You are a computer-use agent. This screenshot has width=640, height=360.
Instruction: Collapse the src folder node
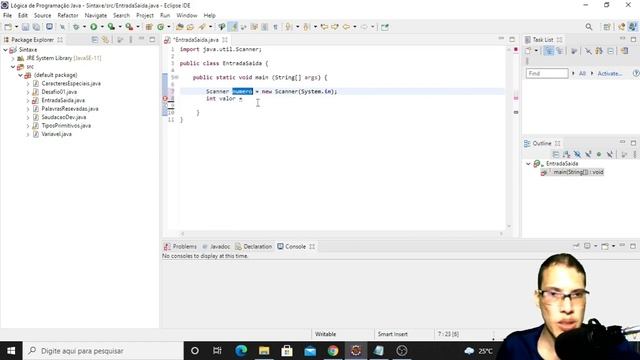pos(13,67)
